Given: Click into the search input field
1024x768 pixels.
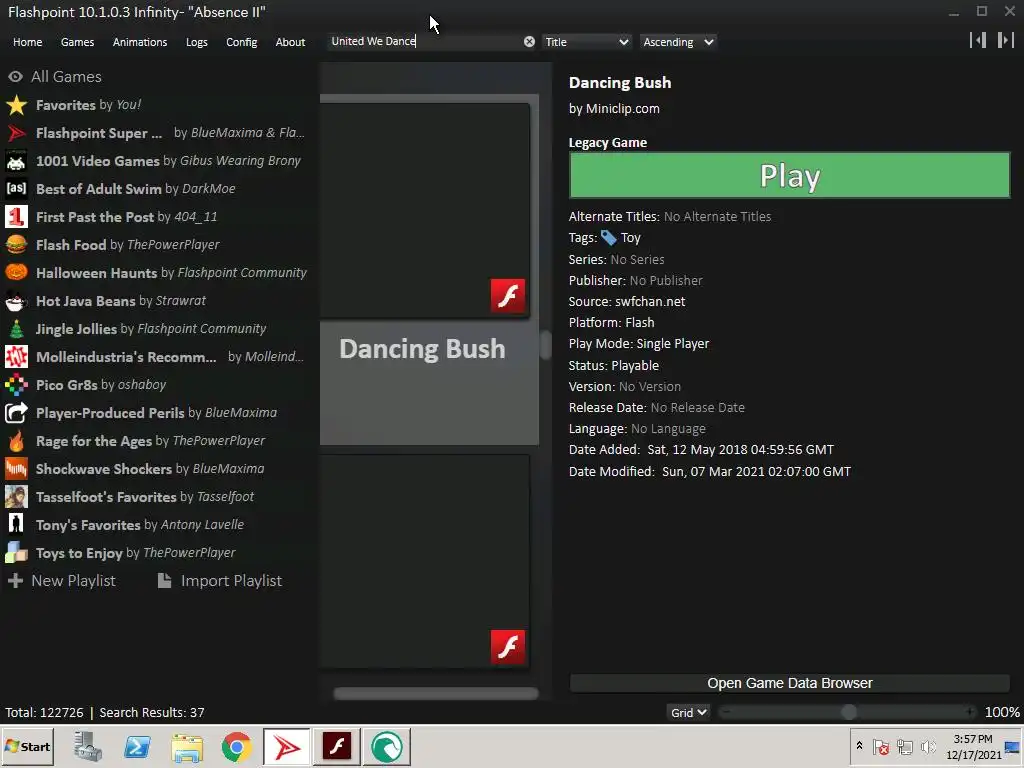Looking at the screenshot, I should (424, 42).
